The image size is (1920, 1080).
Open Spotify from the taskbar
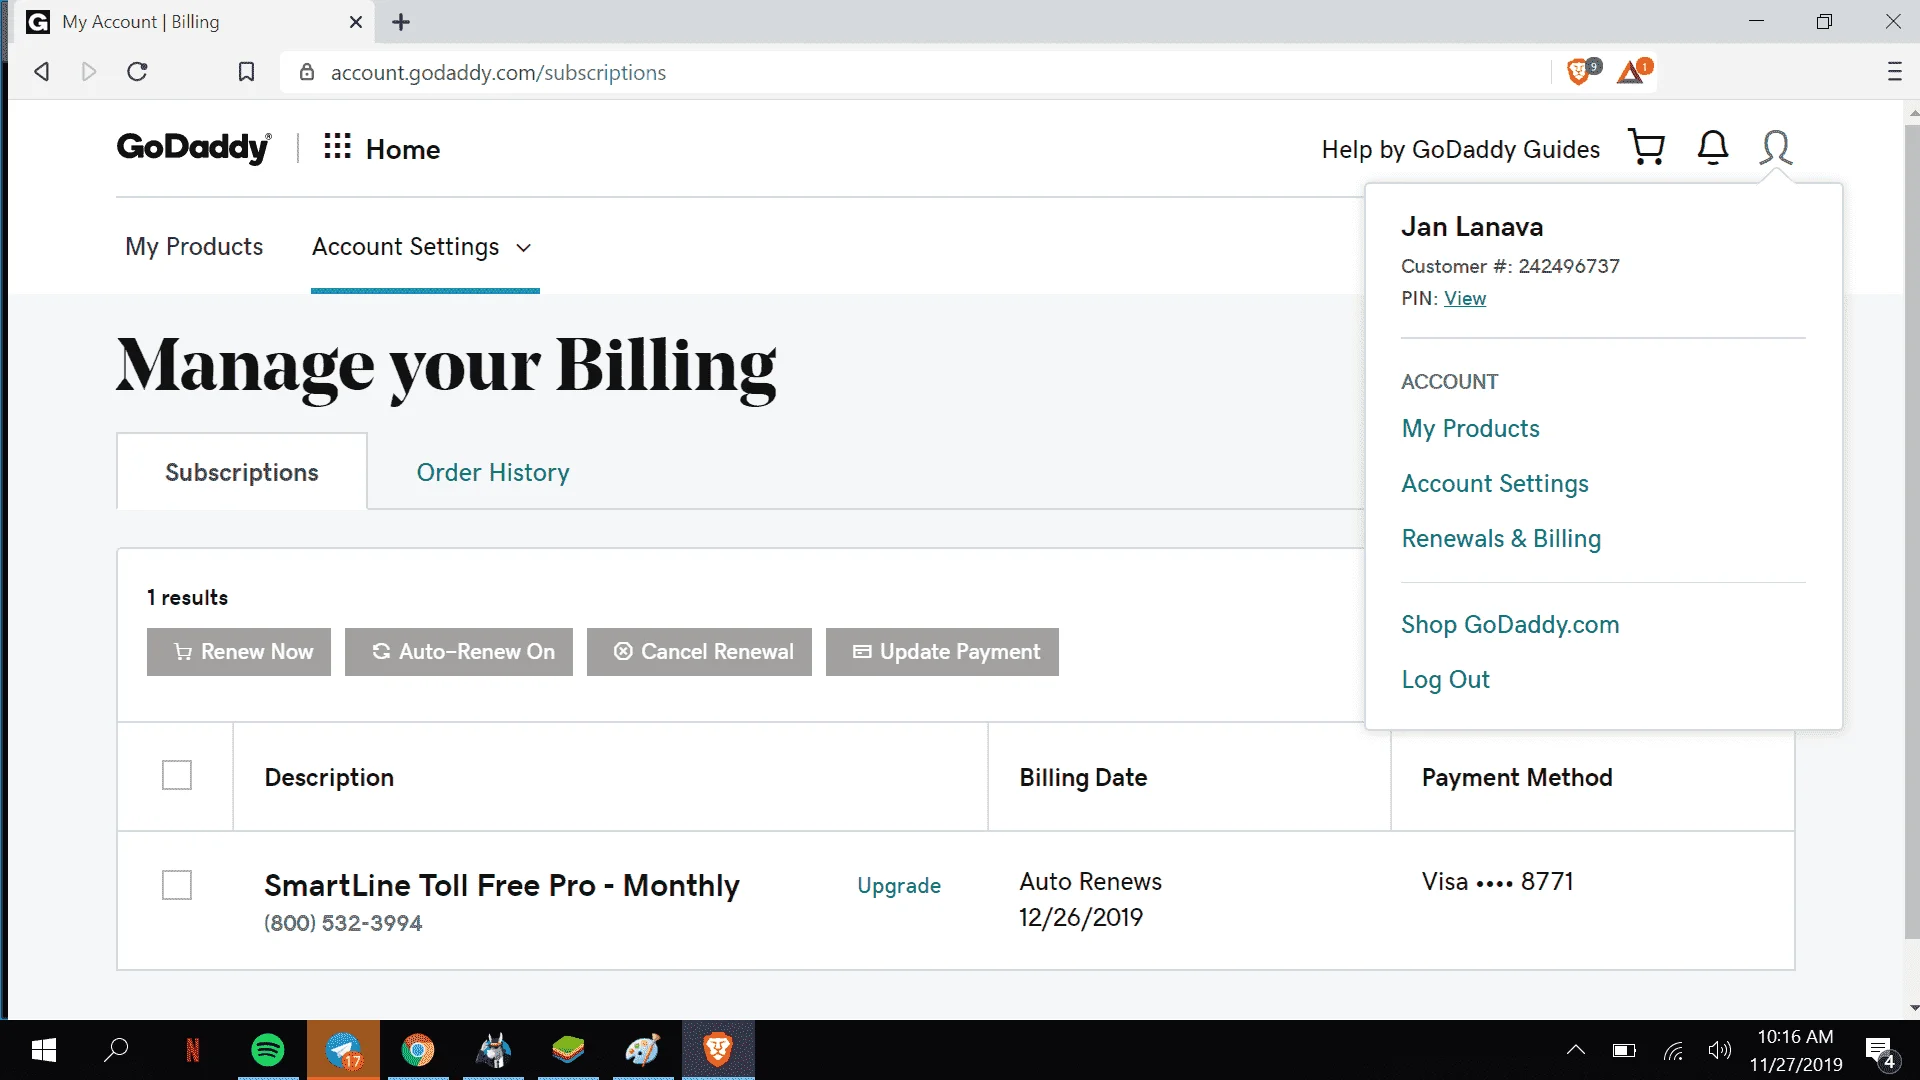[268, 1050]
